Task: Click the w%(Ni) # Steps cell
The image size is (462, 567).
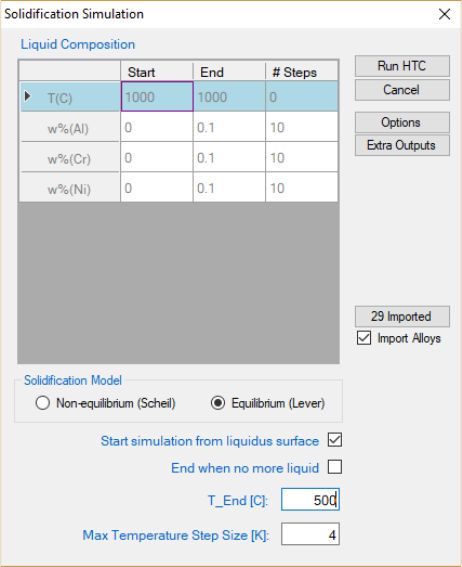Action: pyautogui.click(x=301, y=188)
